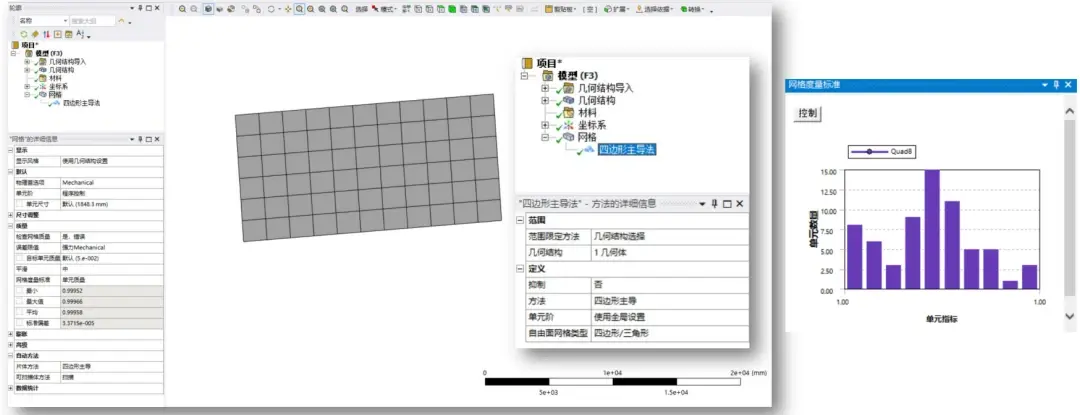Collapse the 网格 node in the outline tree

pyautogui.click(x=27, y=94)
